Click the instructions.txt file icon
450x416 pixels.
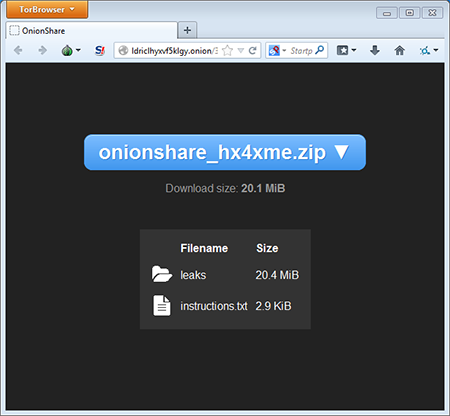(162, 305)
